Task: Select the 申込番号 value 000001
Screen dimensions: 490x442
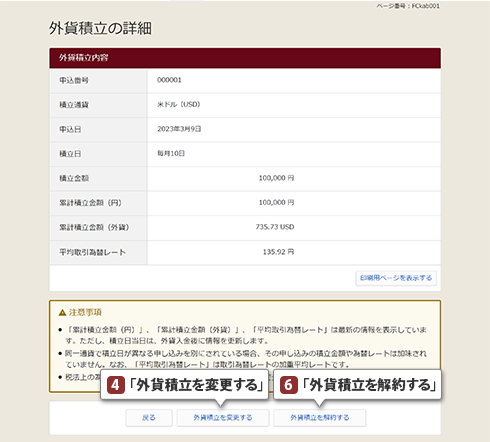Action: pyautogui.click(x=169, y=80)
